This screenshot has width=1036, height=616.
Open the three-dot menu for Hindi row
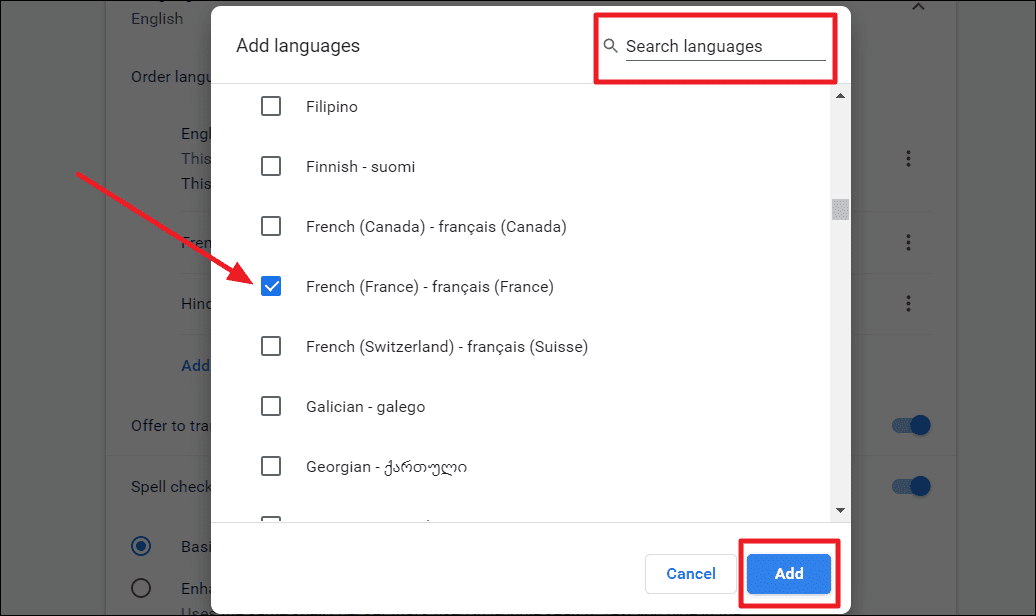click(x=908, y=303)
